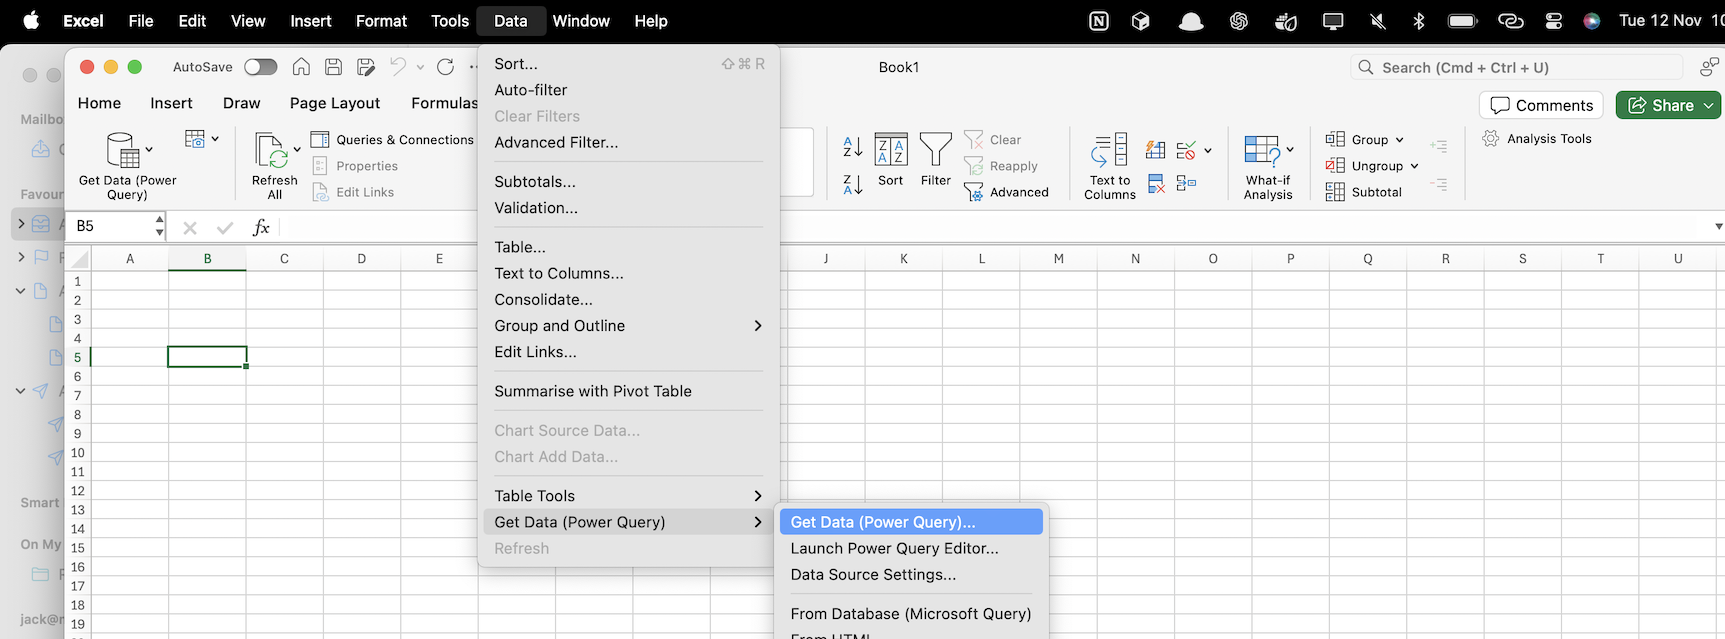Open macOS Control Centre in menu bar
Viewport: 1725px width, 639px height.
coord(1553,21)
